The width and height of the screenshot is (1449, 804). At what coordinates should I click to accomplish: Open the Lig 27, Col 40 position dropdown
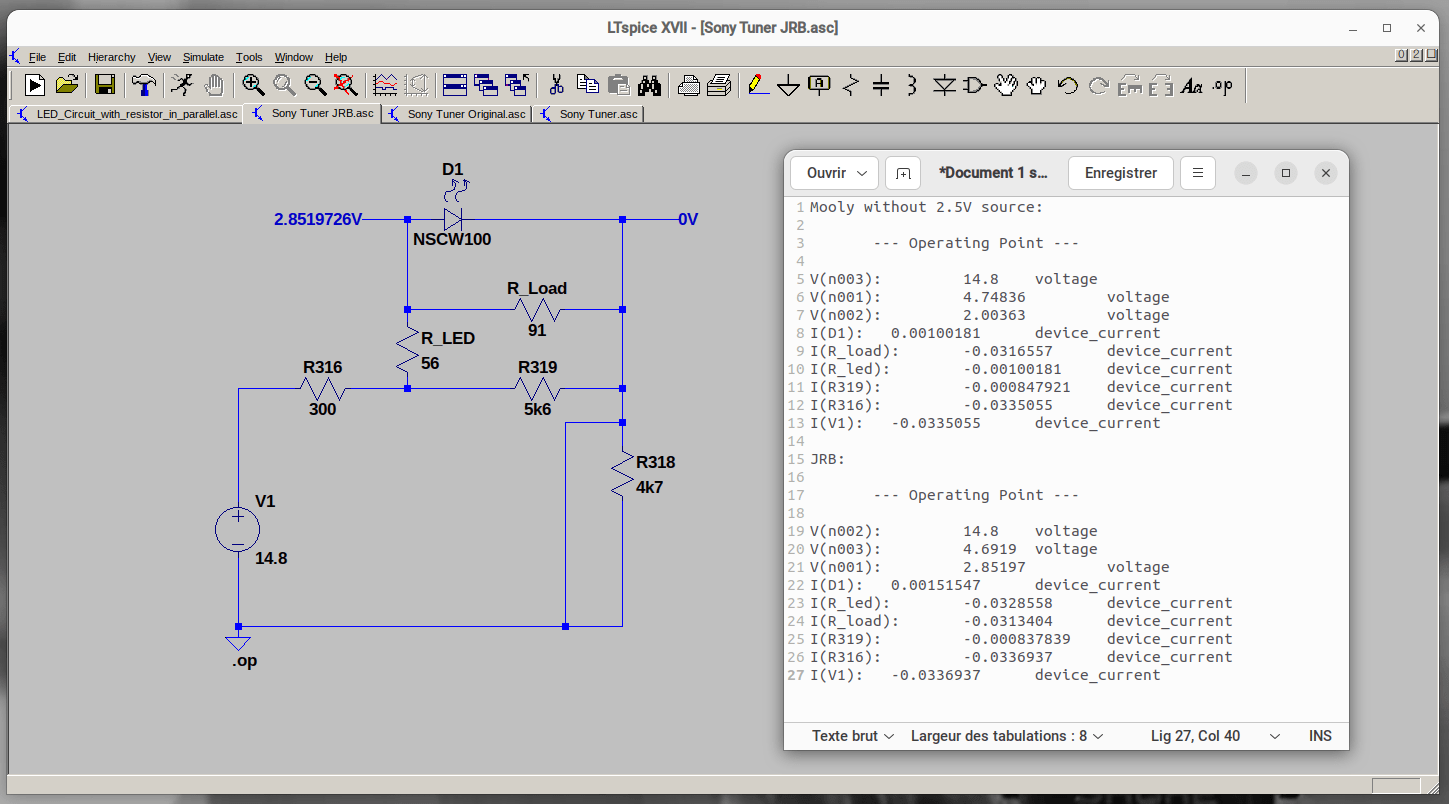[x=1214, y=736]
